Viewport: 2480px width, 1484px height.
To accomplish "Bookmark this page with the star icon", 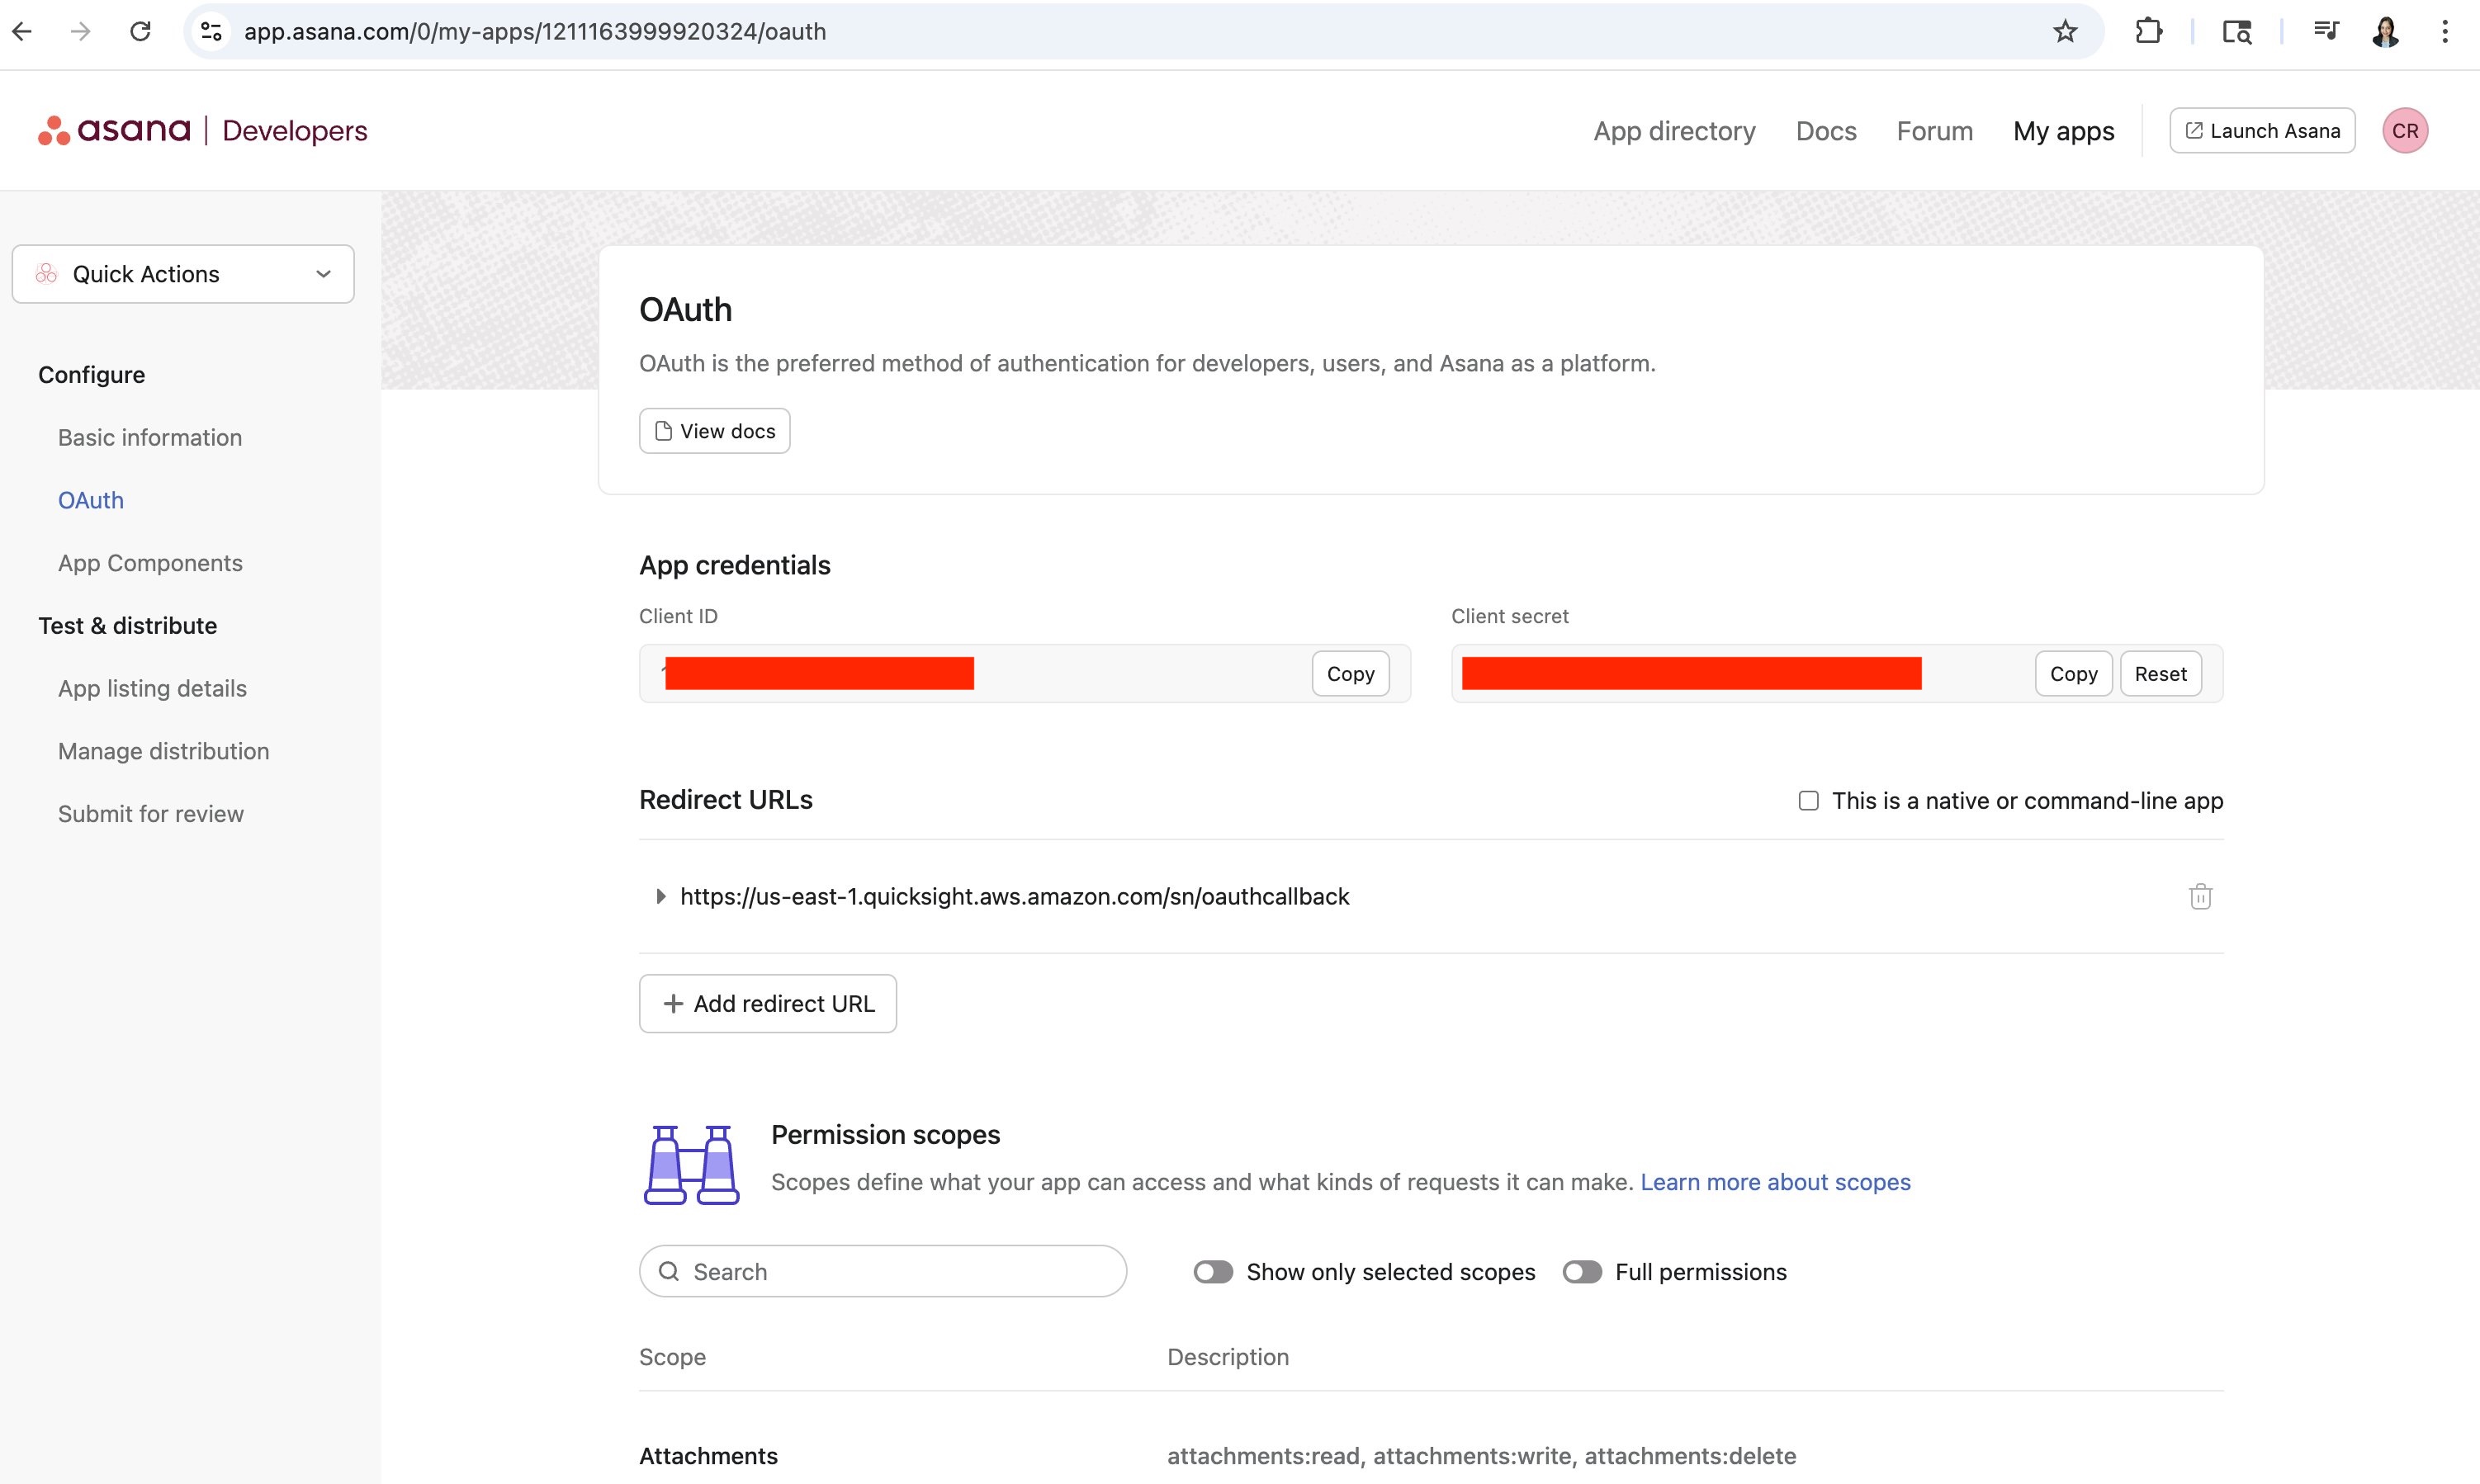I will [x=2065, y=31].
